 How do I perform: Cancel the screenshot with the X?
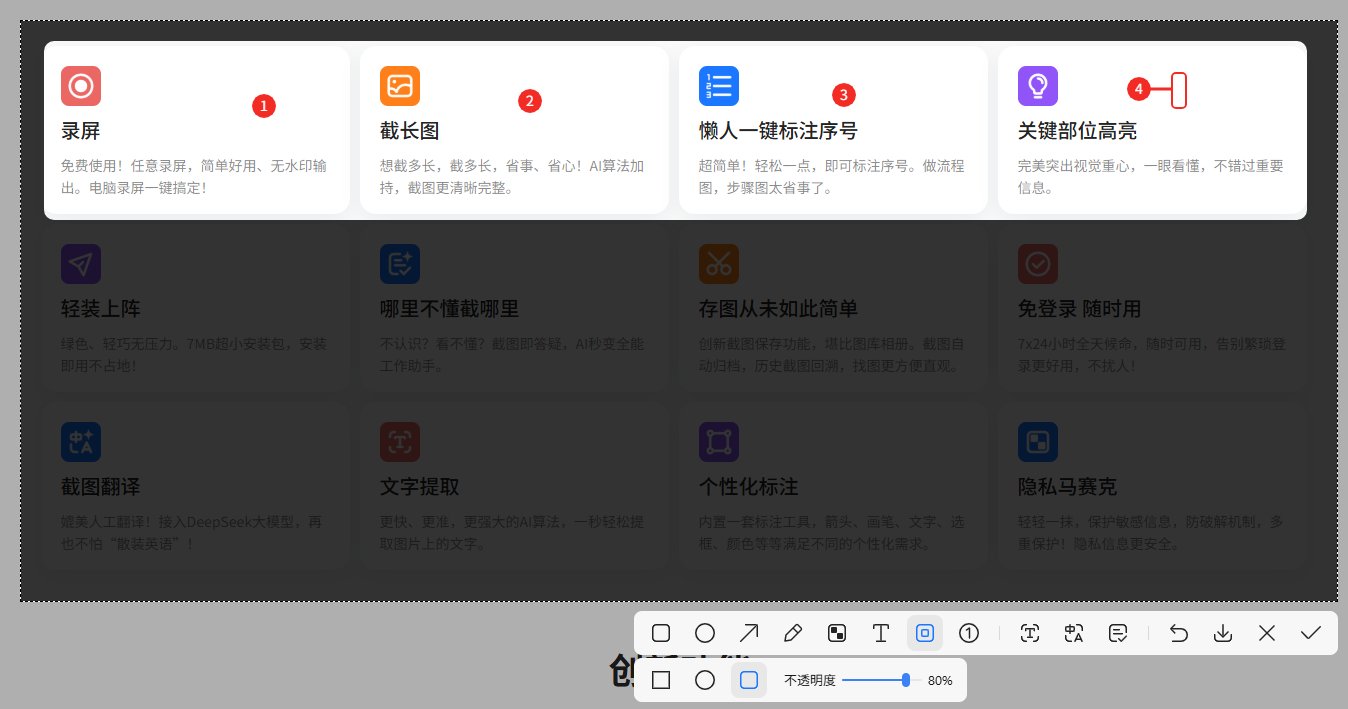[x=1267, y=633]
